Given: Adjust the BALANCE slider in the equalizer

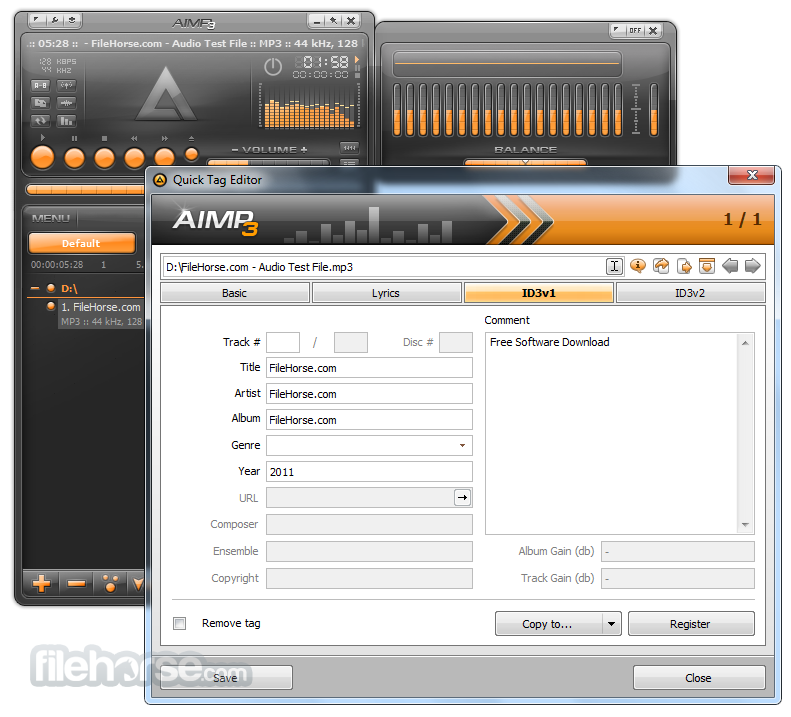Looking at the screenshot, I should pos(525,162).
